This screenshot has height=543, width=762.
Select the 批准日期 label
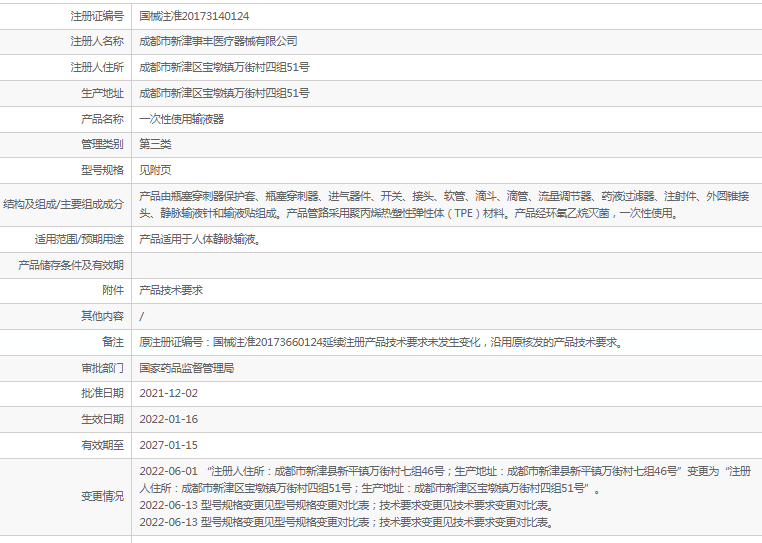coord(103,393)
